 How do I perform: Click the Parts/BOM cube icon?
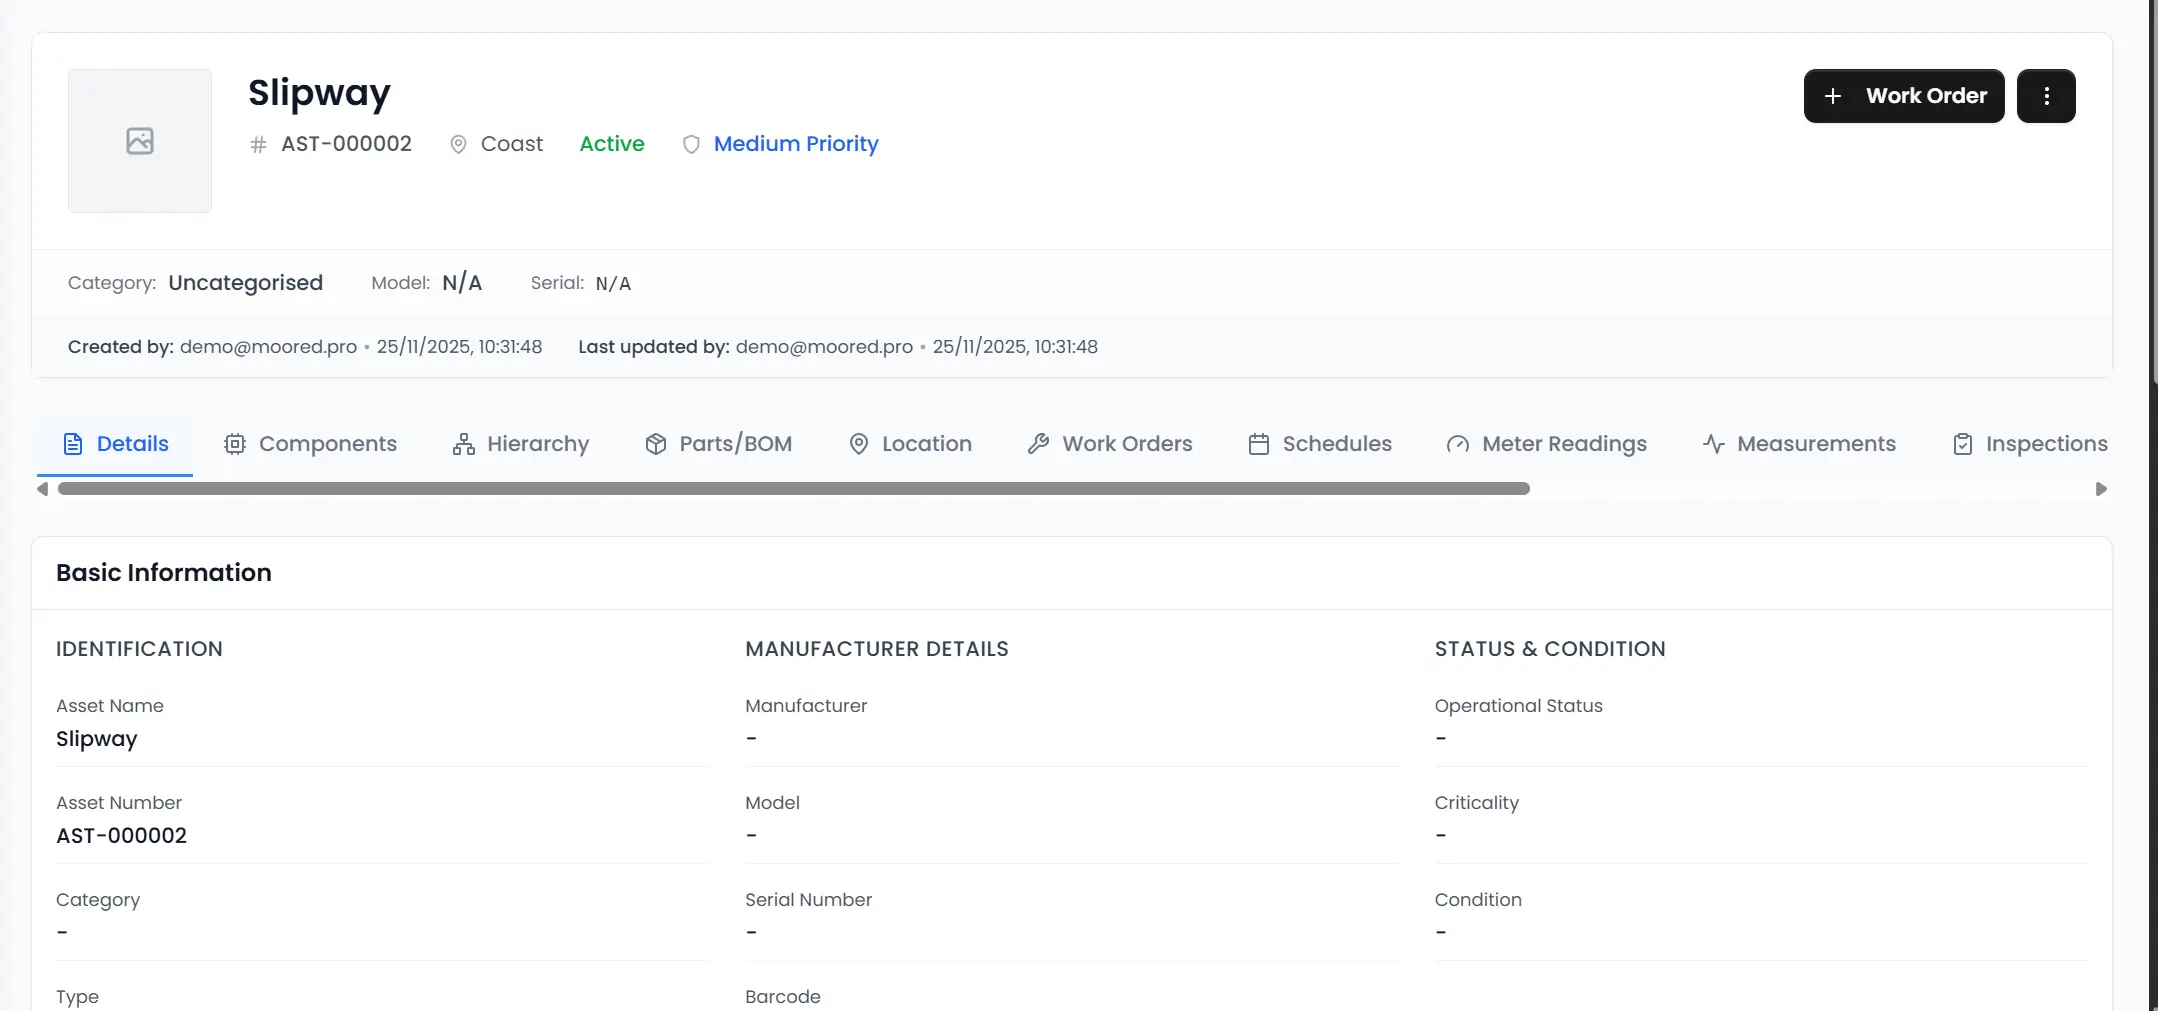tap(655, 443)
